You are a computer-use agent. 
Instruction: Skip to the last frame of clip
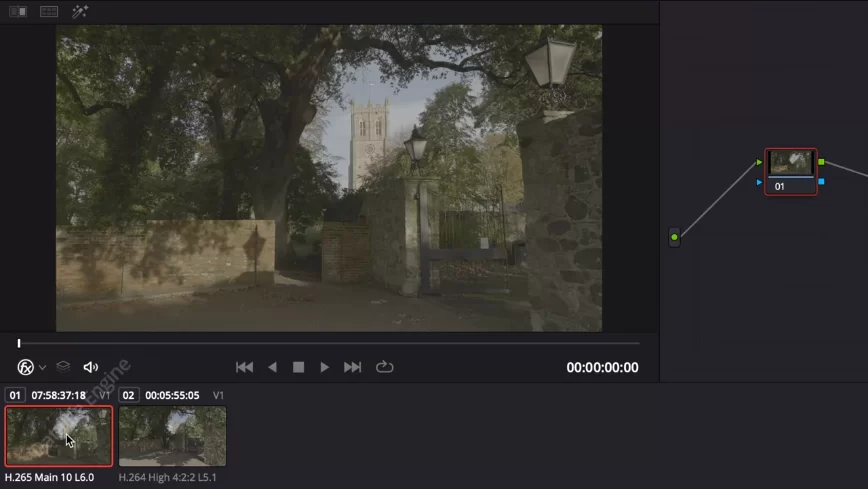click(352, 367)
